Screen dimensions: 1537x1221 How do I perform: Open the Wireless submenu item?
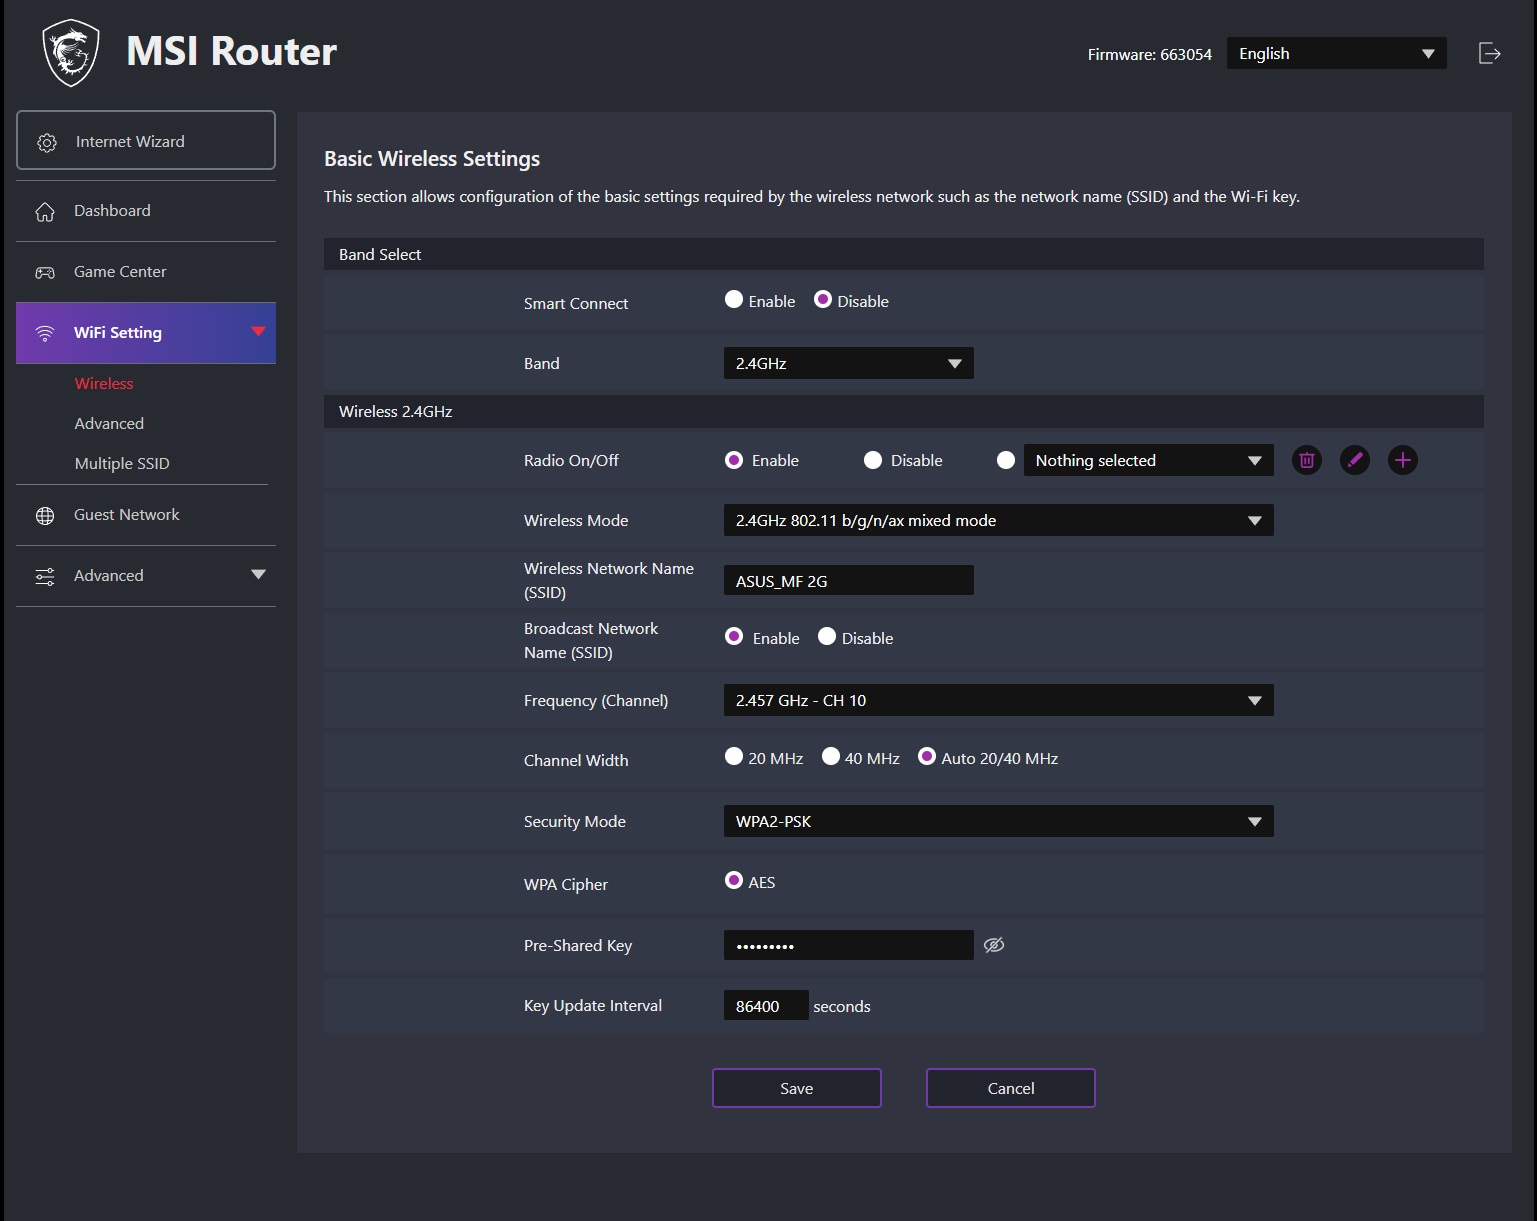pyautogui.click(x=104, y=384)
